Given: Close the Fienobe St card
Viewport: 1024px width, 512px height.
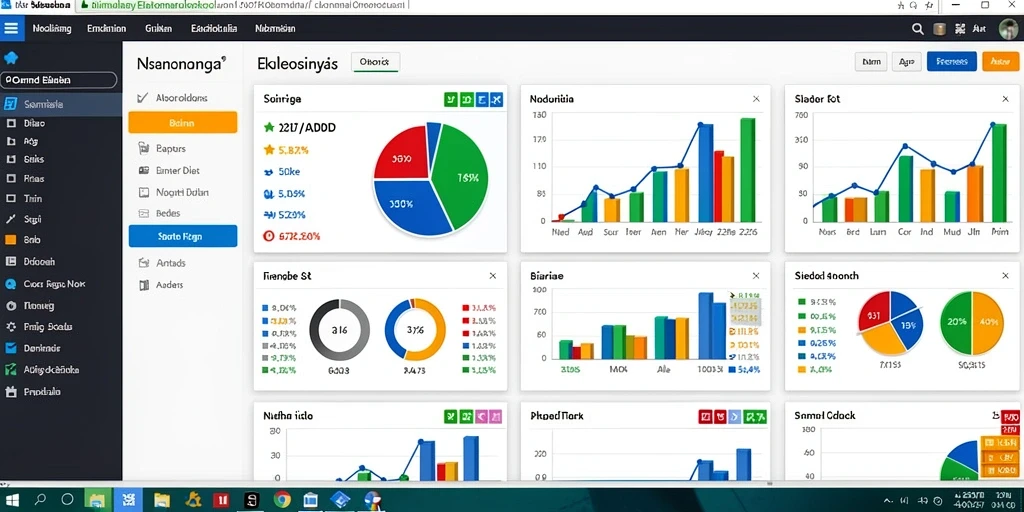Looking at the screenshot, I should point(492,276).
